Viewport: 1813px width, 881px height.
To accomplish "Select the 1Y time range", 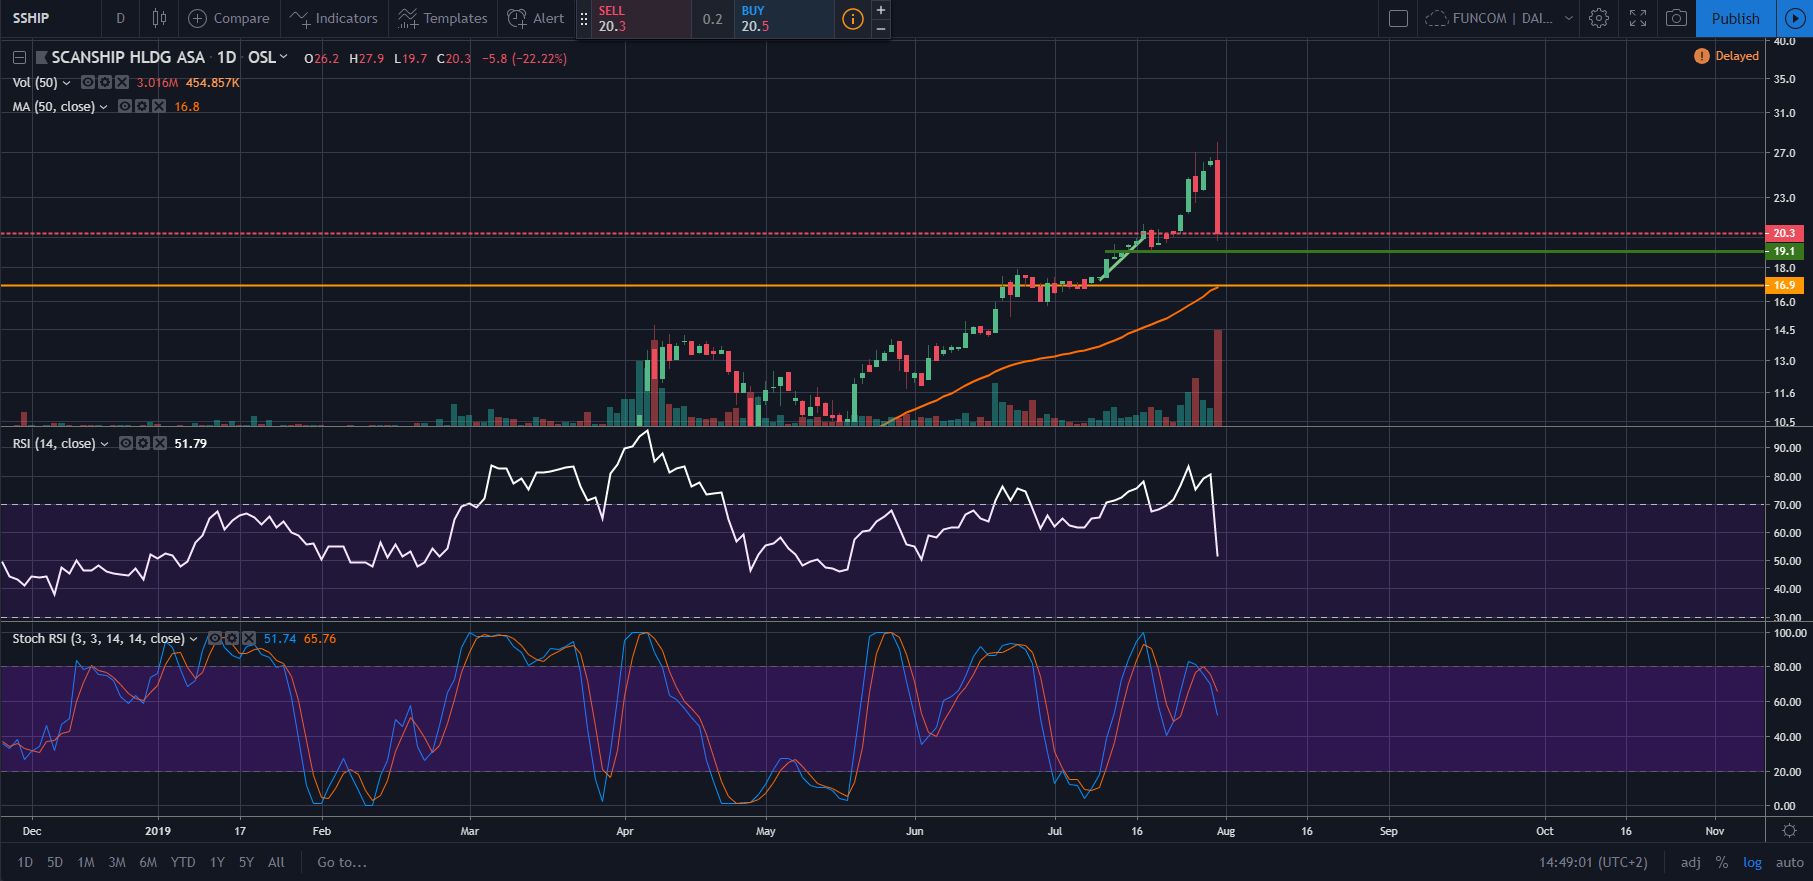I will tap(217, 862).
